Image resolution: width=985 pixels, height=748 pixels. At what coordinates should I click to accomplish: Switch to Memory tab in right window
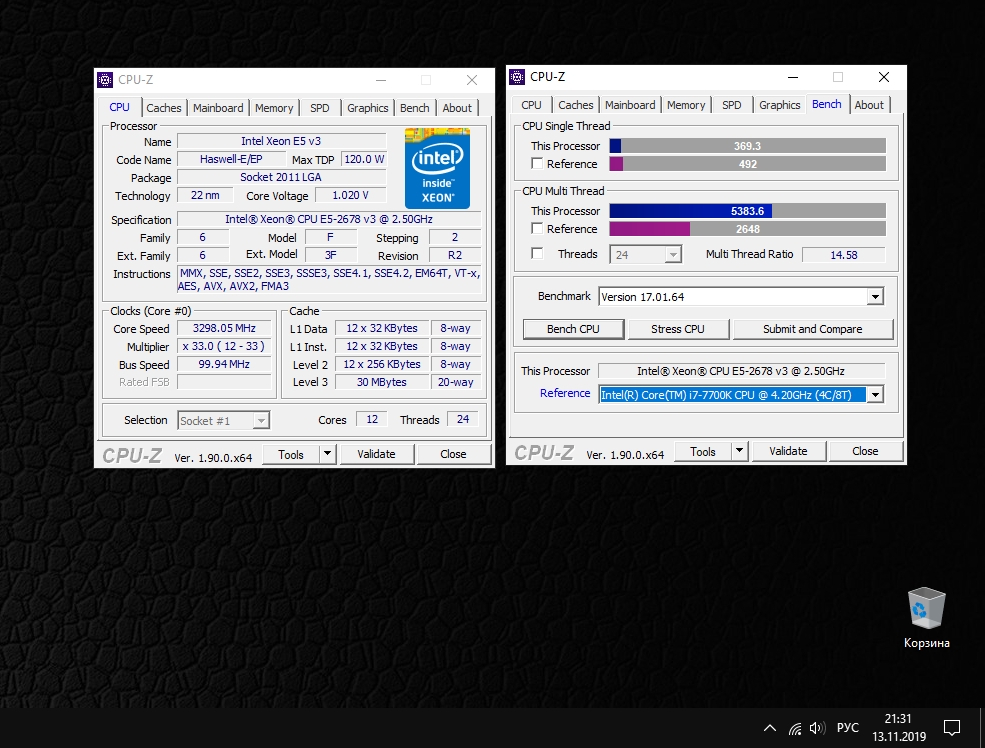click(686, 105)
